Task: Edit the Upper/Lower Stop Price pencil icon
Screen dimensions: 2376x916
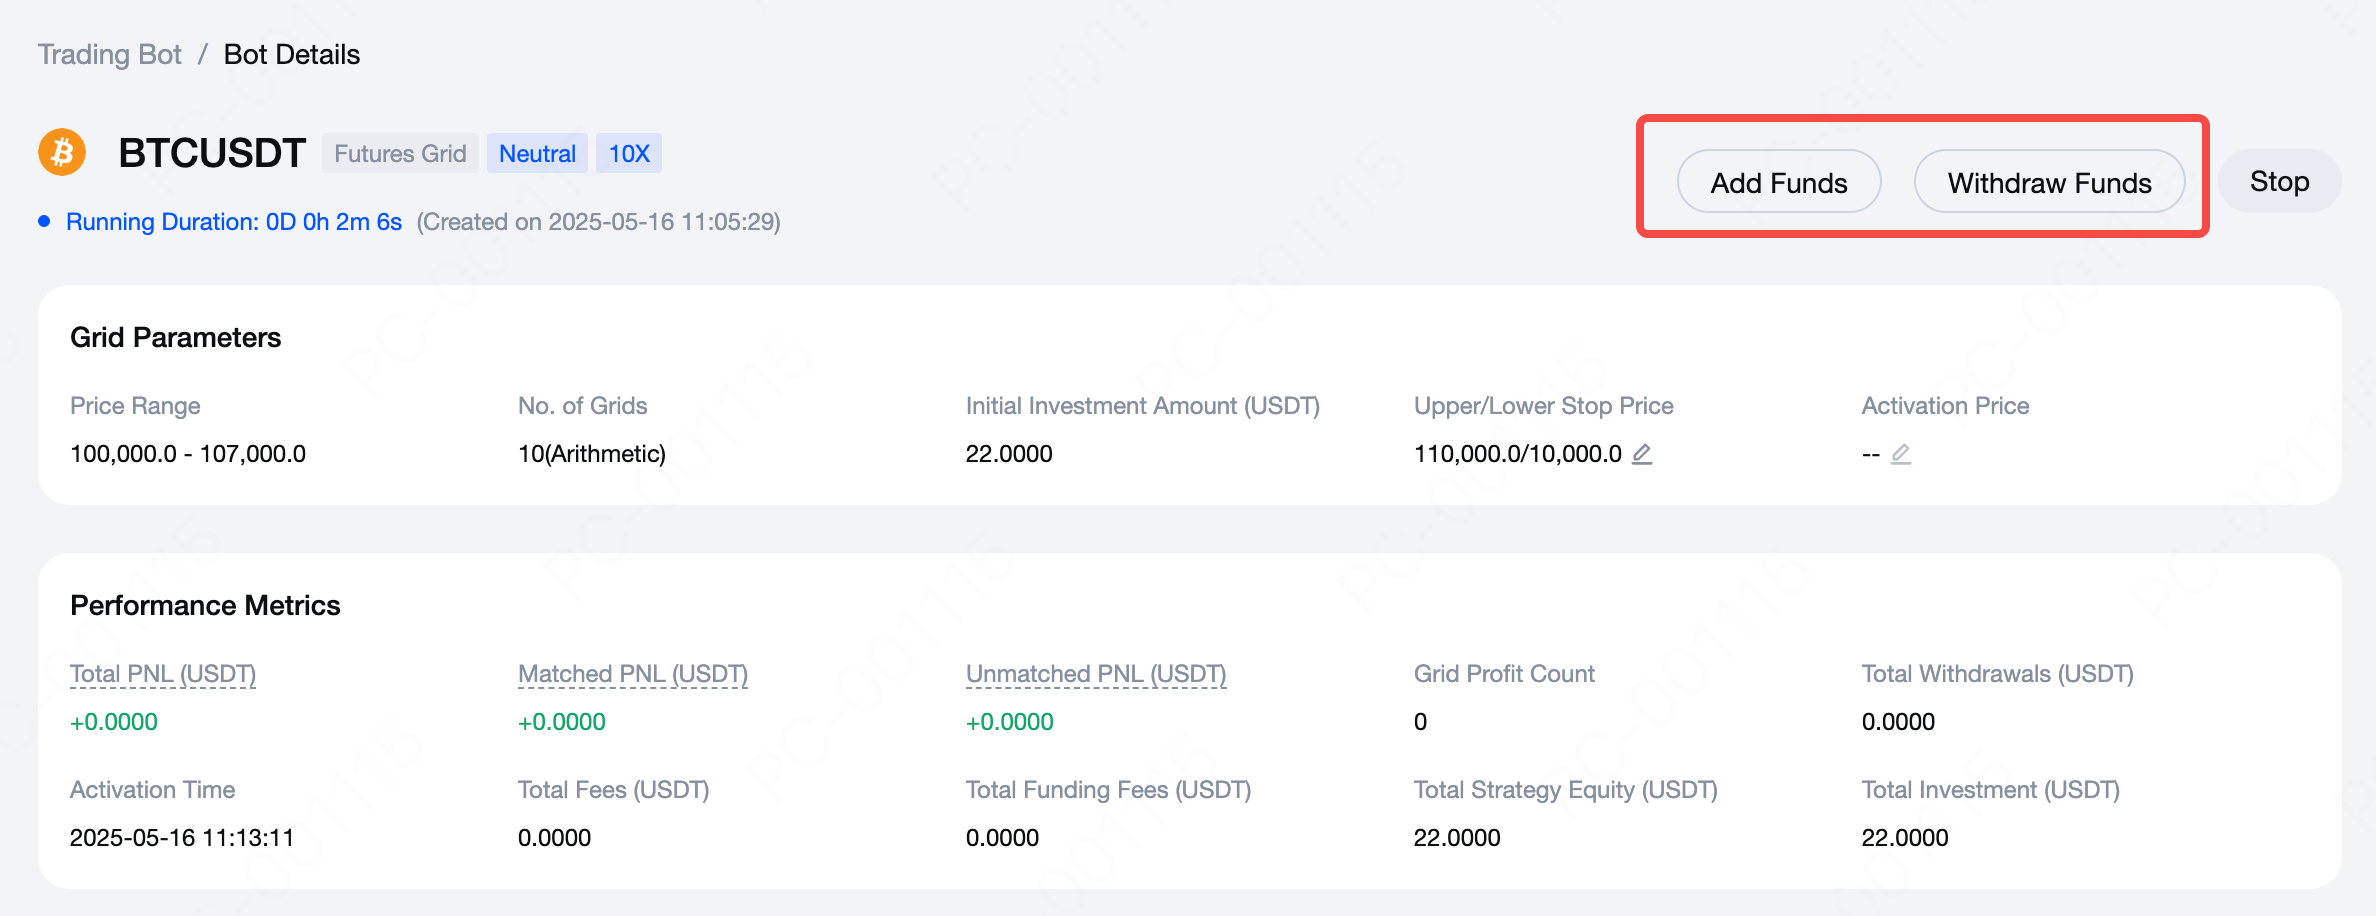Action: coord(1642,454)
